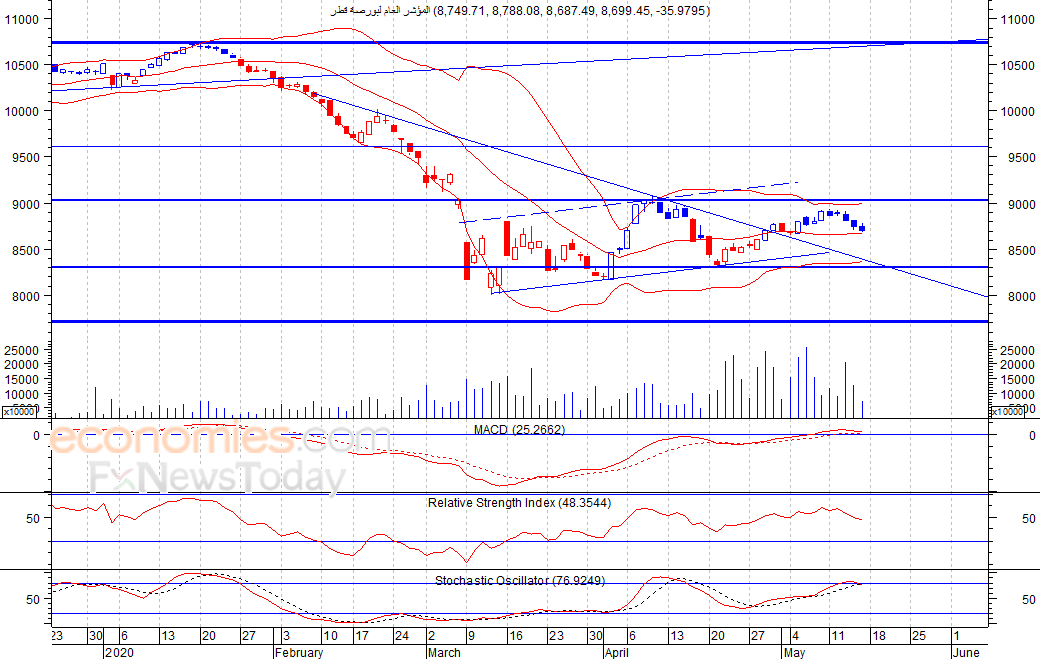Select '11000' on the left price axis

point(22,19)
